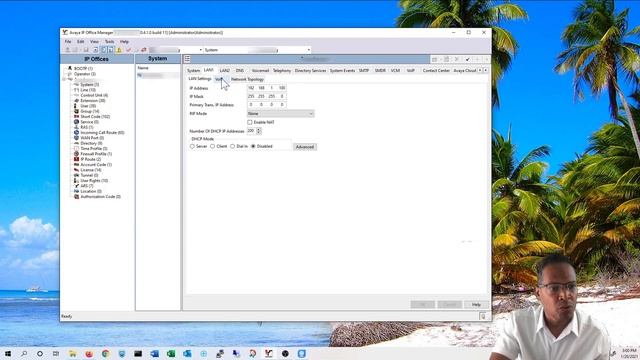The width and height of the screenshot is (640, 360).
Task: Click the Group (14) icon
Action: click(x=76, y=111)
